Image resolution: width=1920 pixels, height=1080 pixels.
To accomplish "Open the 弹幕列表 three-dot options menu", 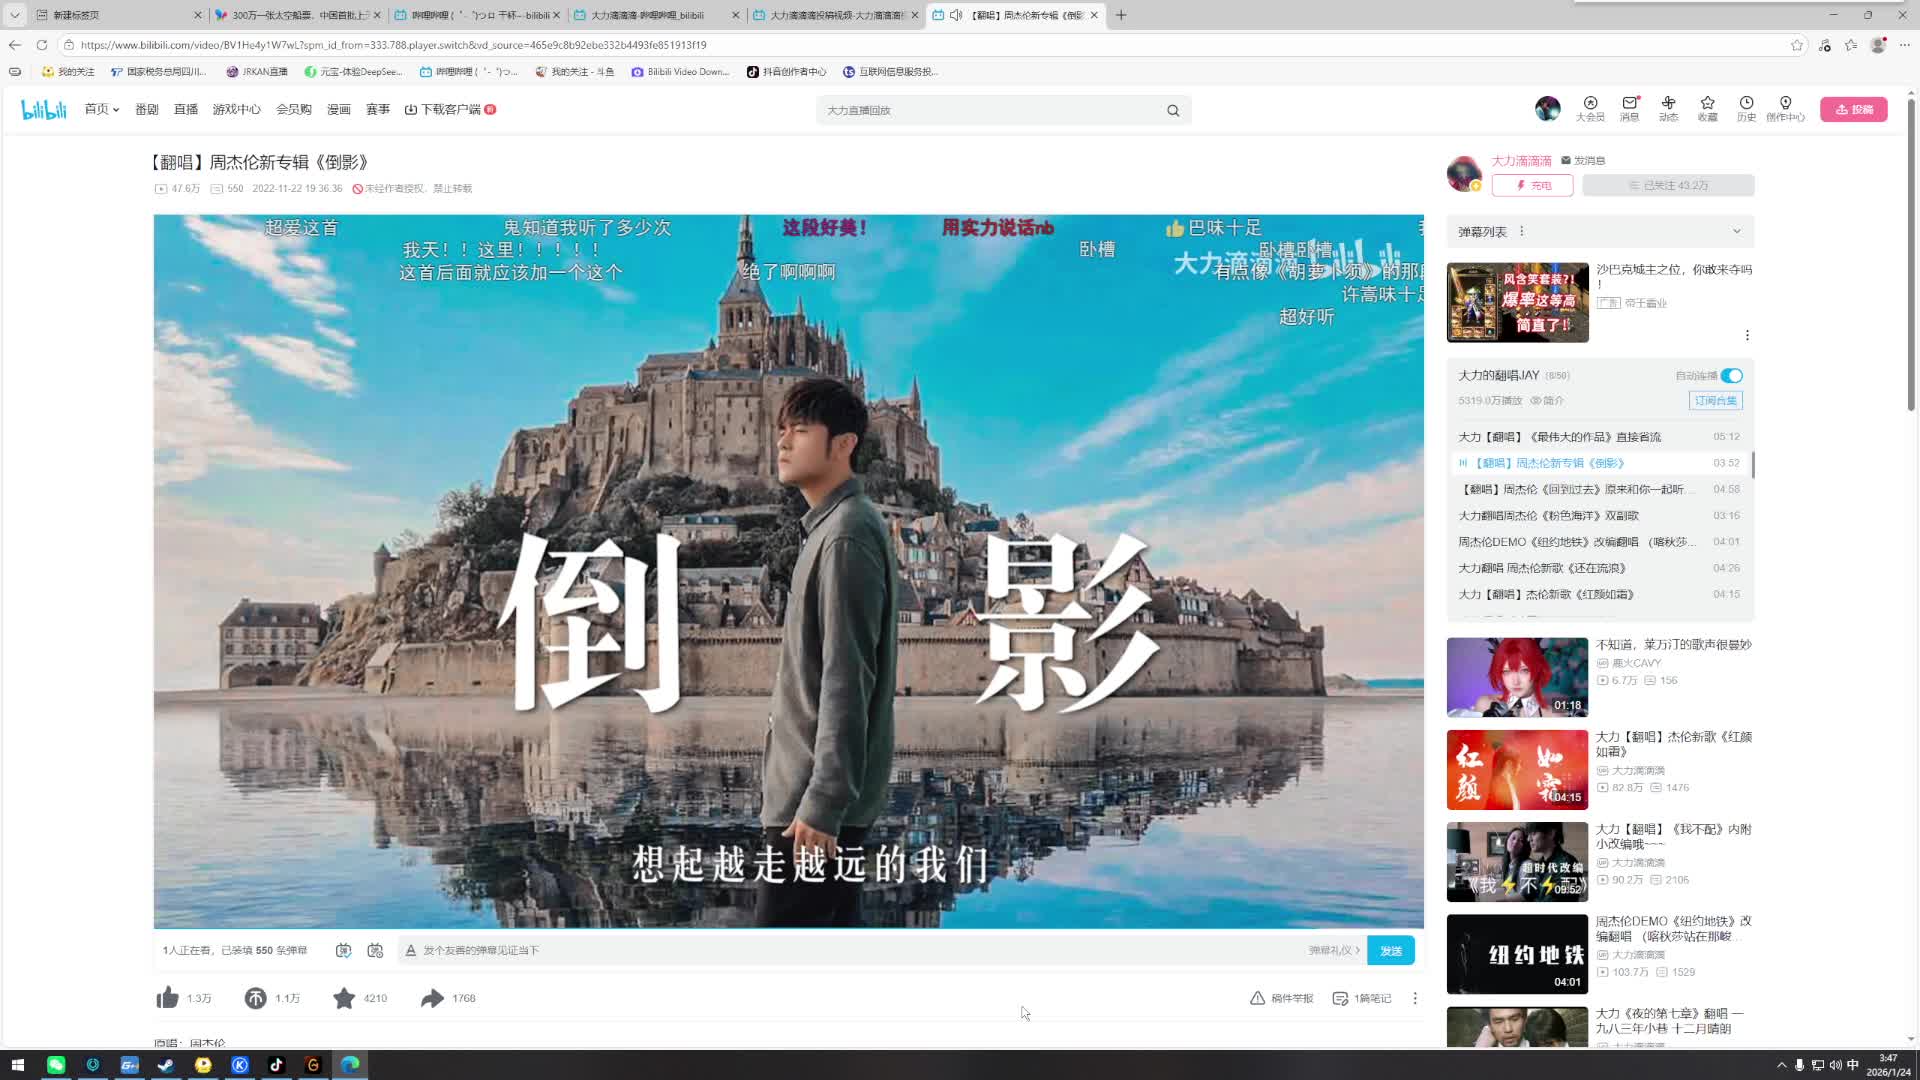I will 1521,231.
